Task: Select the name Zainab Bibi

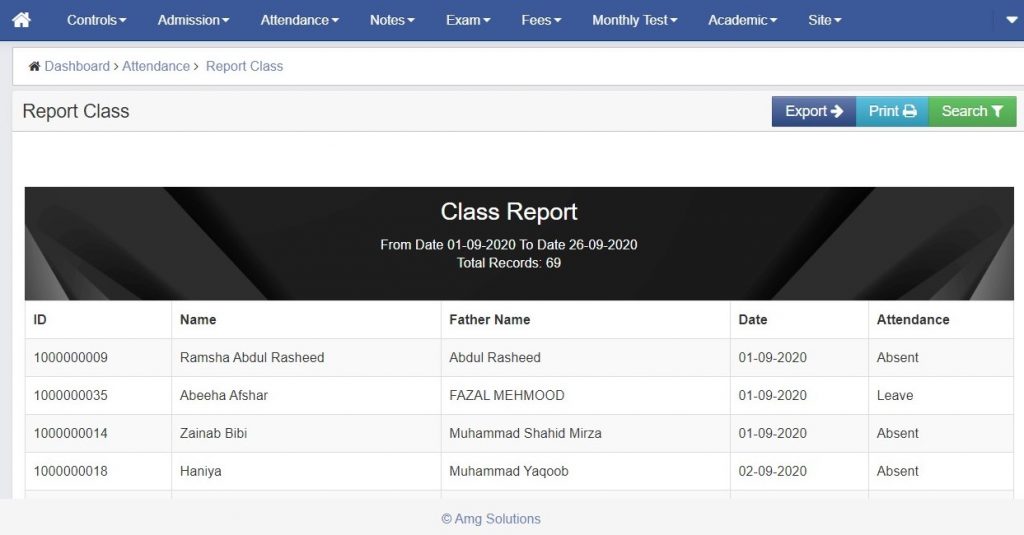Action: click(214, 433)
